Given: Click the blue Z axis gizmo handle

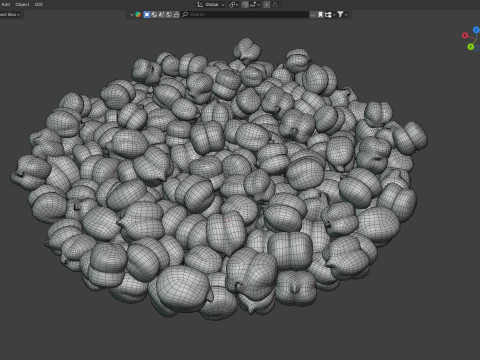Looking at the screenshot, I should pyautogui.click(x=477, y=30).
